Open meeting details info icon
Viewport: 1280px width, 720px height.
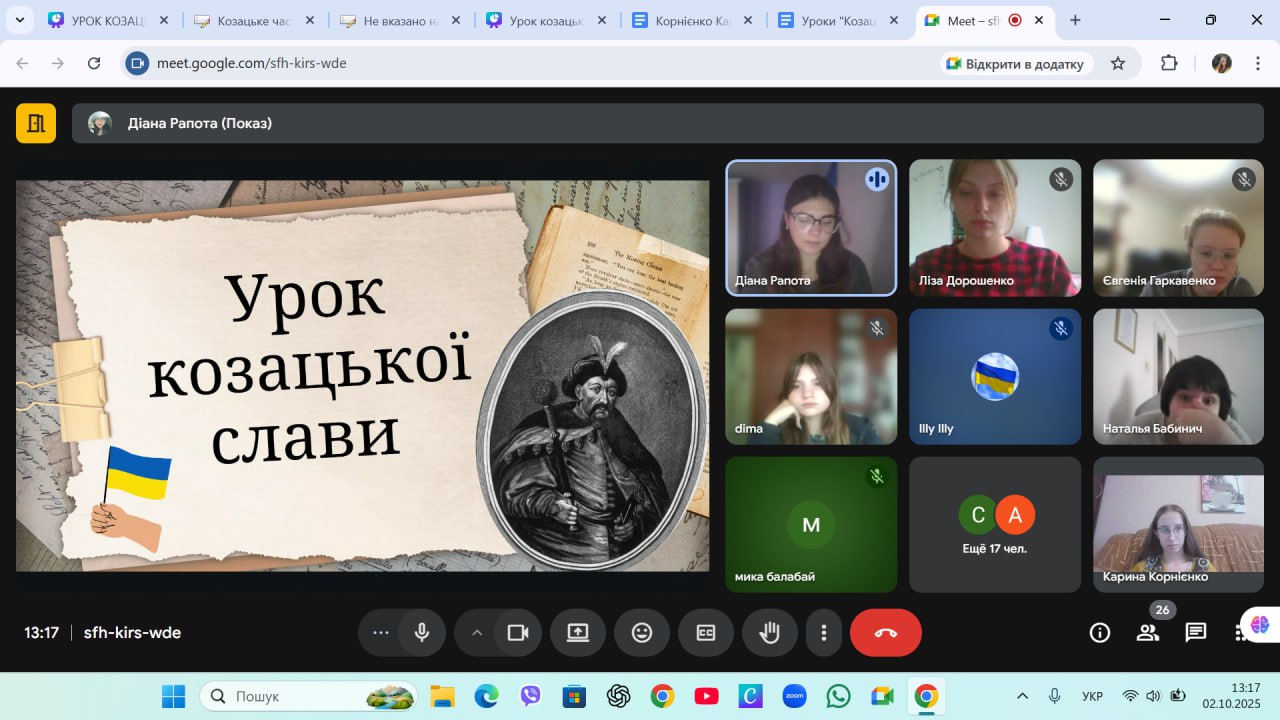[1100, 632]
